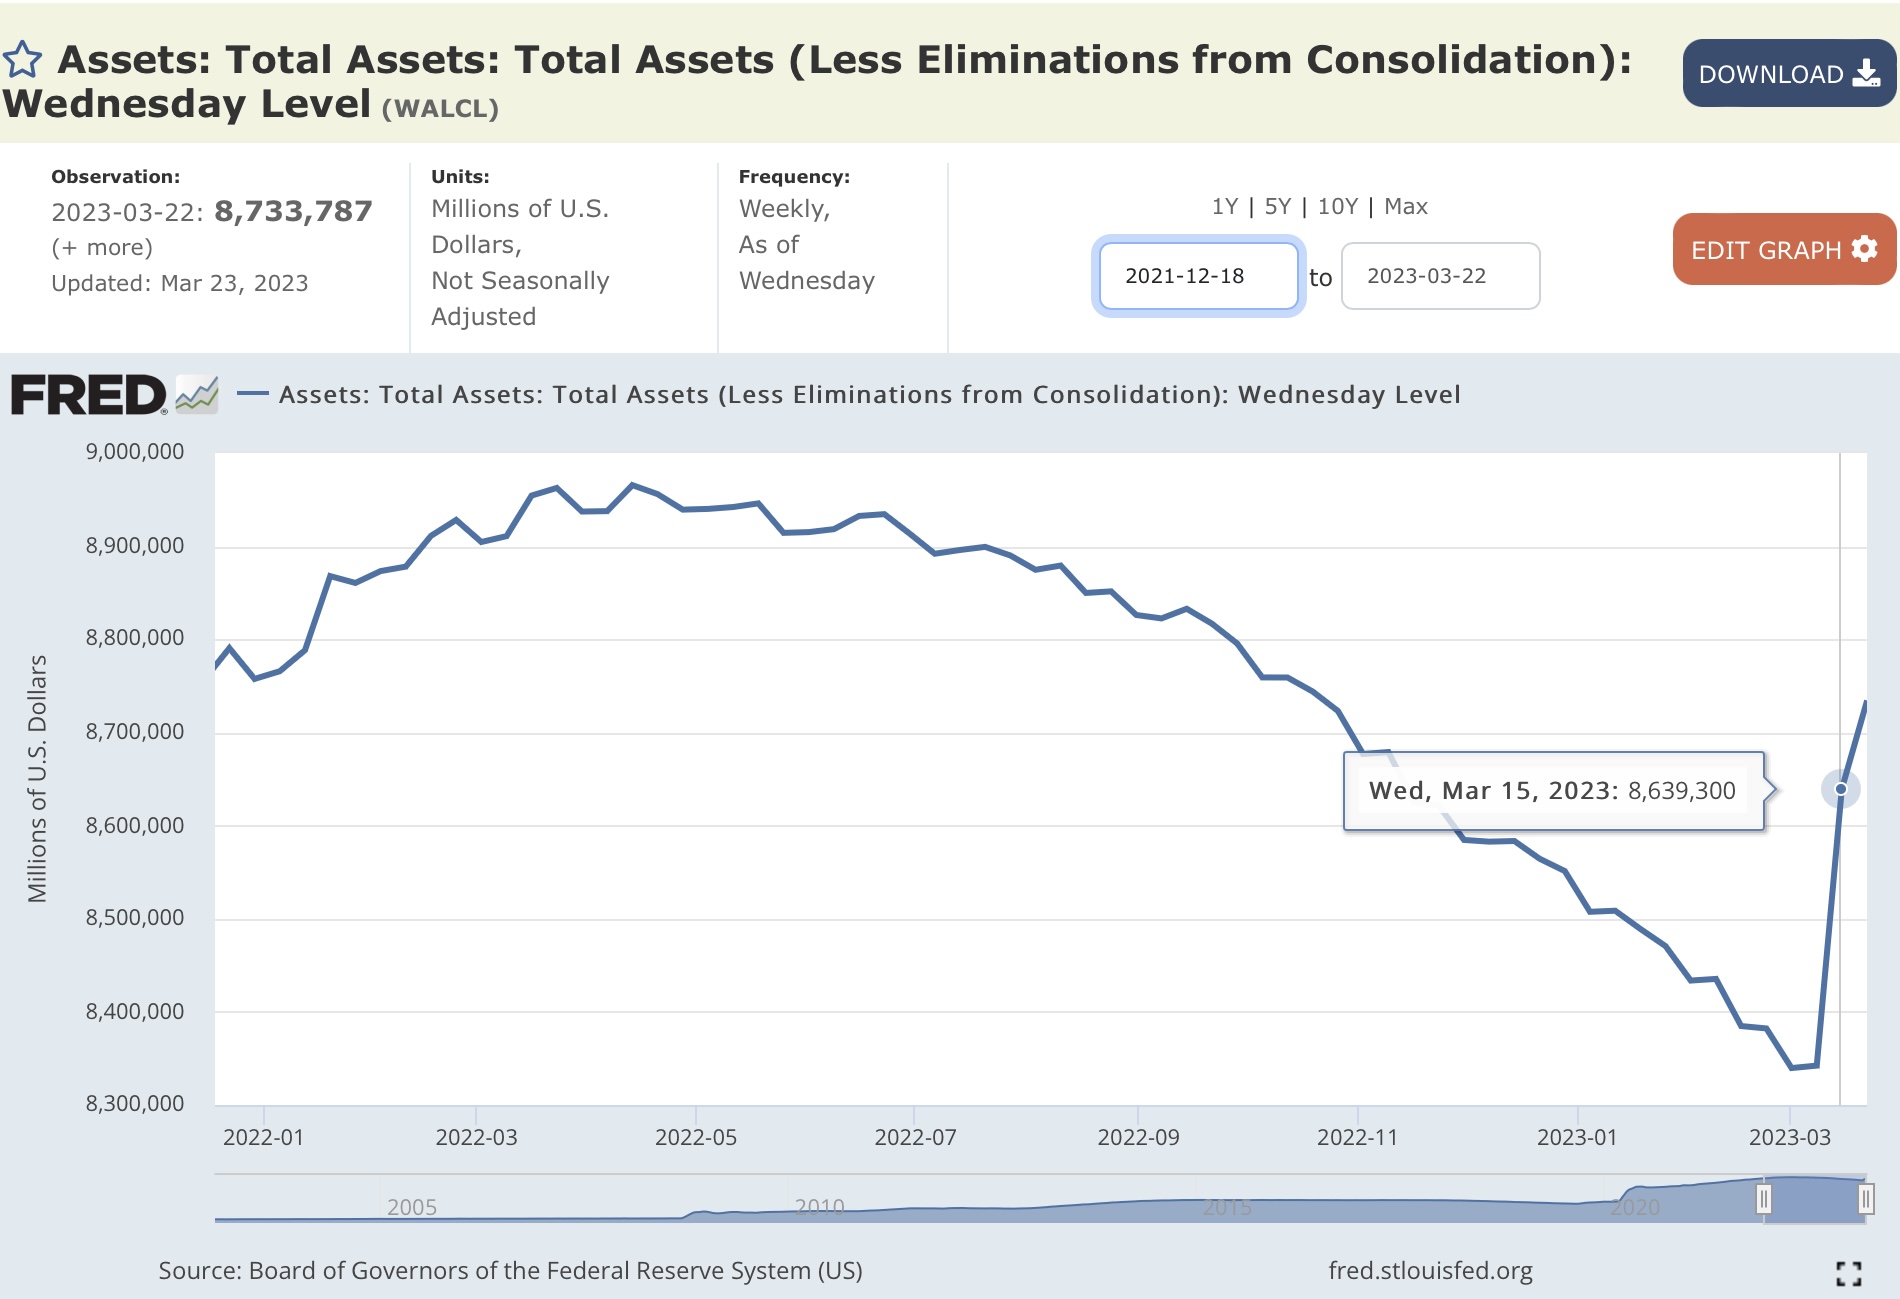Screen dimensions: 1900x1299
Task: Click the start date field 2021-12-18
Action: click(x=1198, y=276)
